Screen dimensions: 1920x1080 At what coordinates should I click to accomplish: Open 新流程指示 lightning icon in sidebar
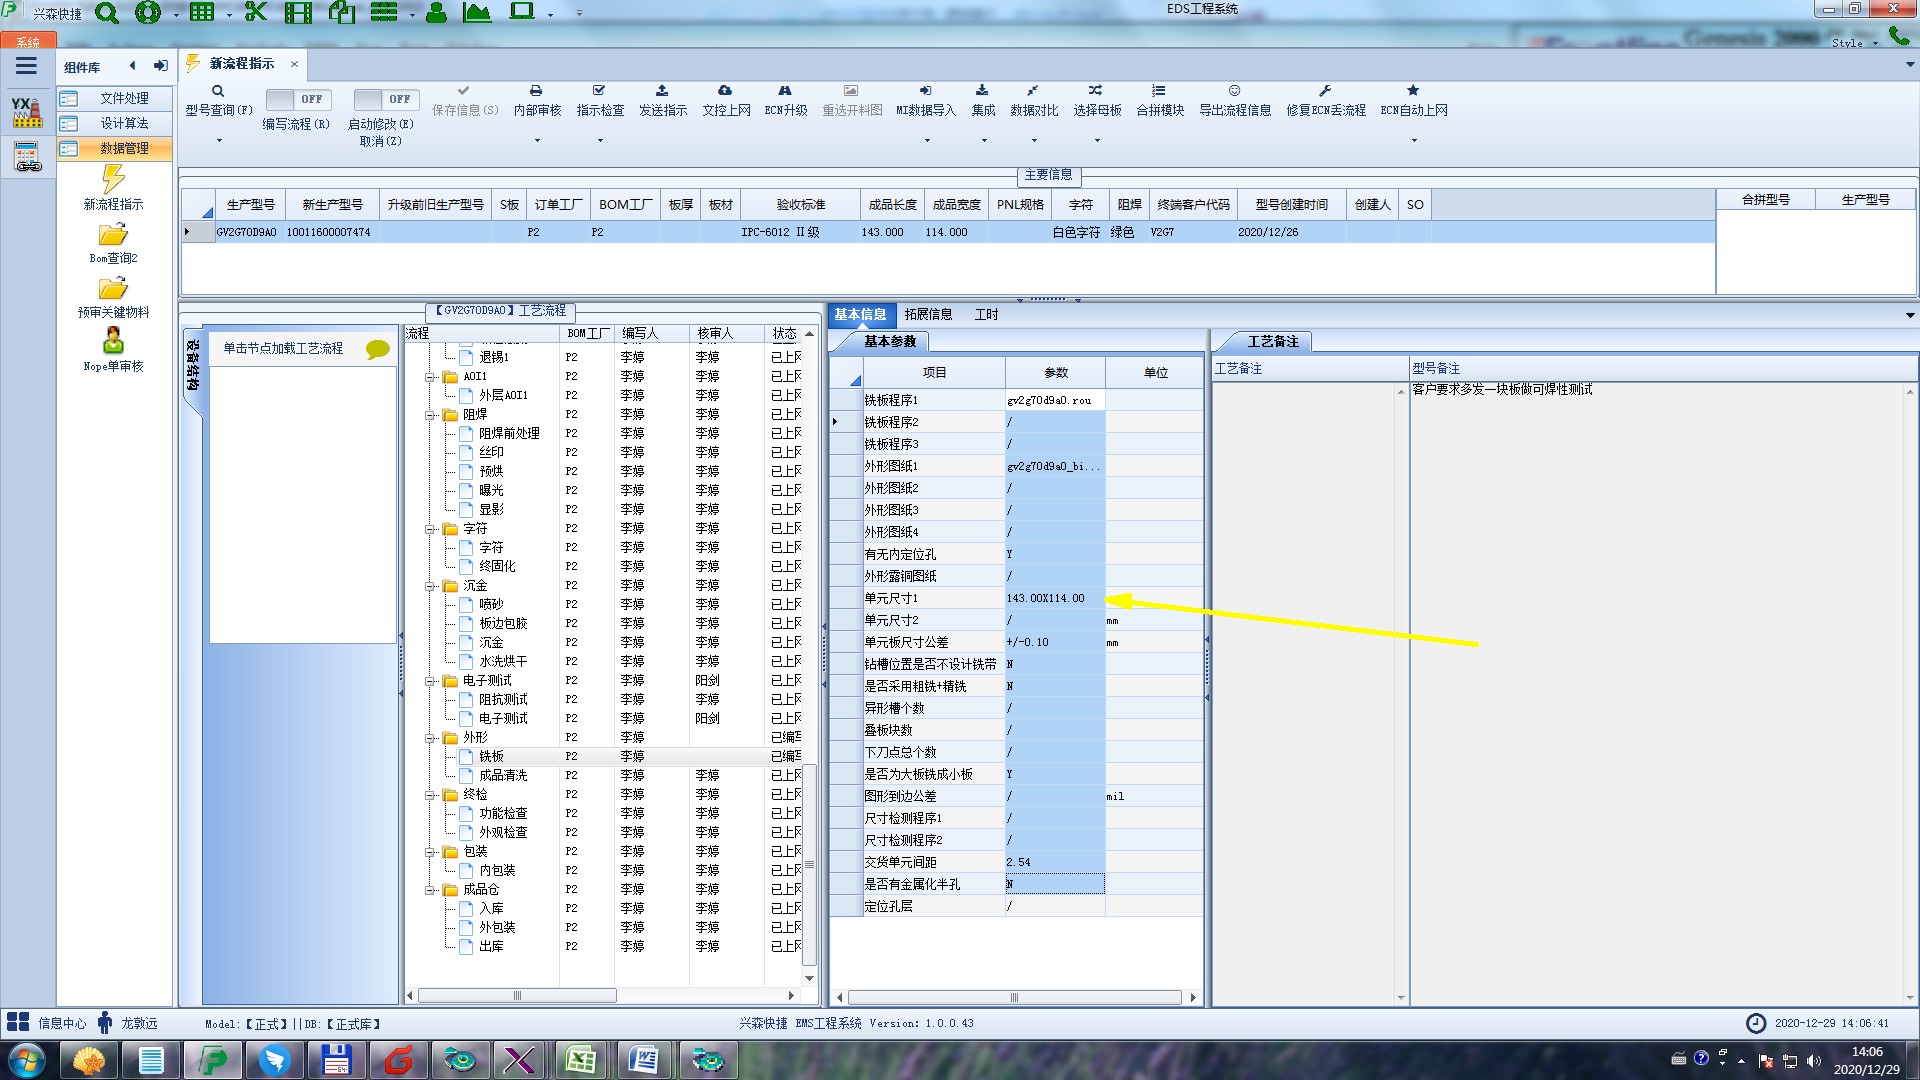pos(113,180)
